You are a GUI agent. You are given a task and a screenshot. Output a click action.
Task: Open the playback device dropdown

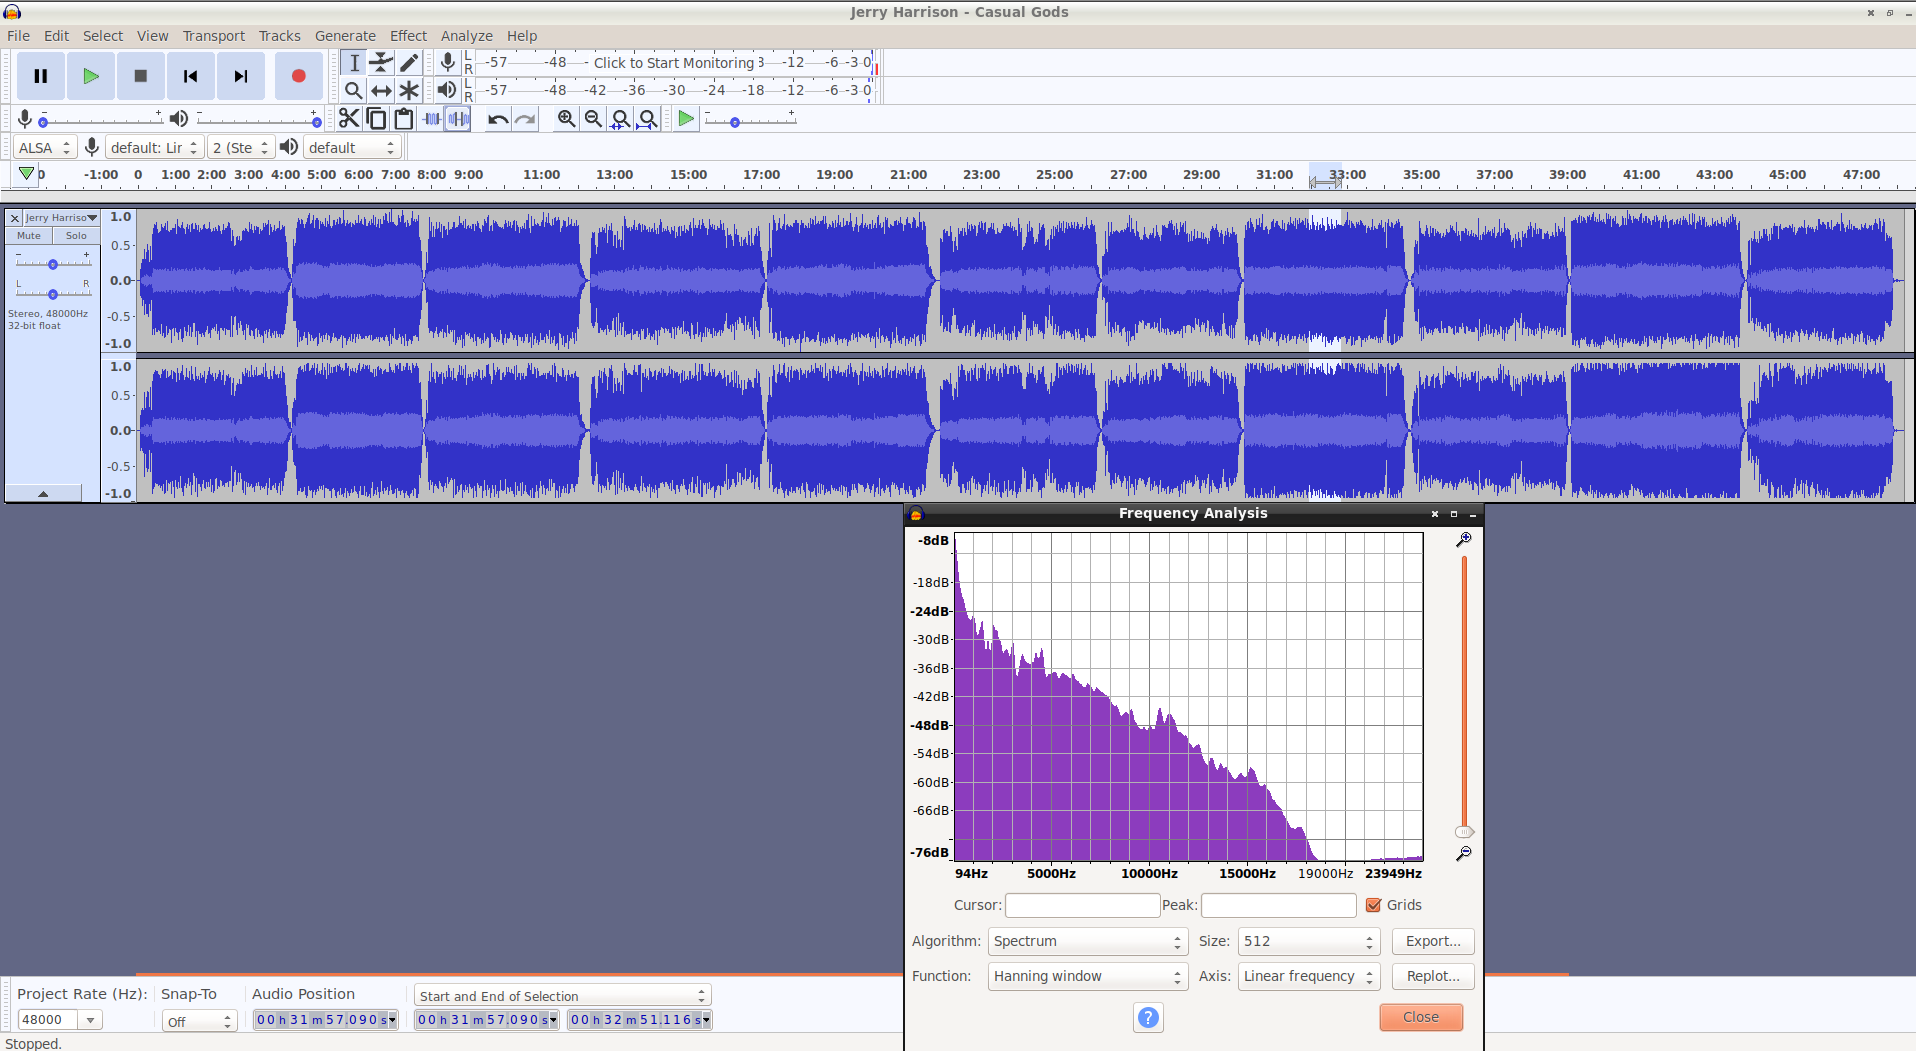352,148
